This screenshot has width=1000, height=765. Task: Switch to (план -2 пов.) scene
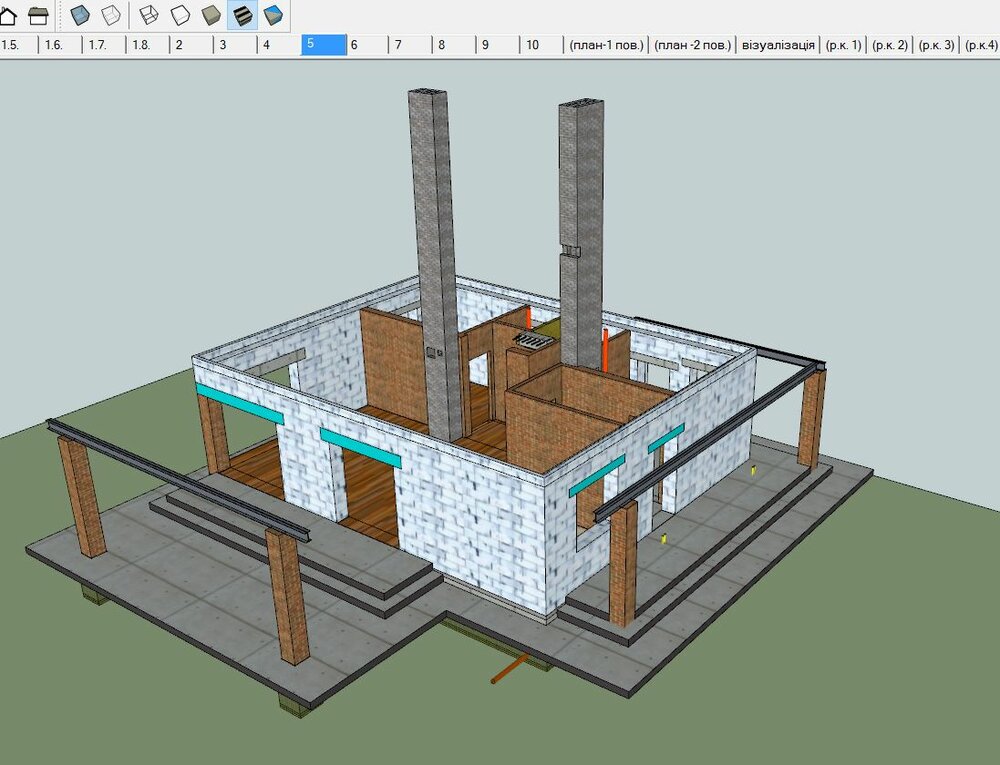point(692,45)
